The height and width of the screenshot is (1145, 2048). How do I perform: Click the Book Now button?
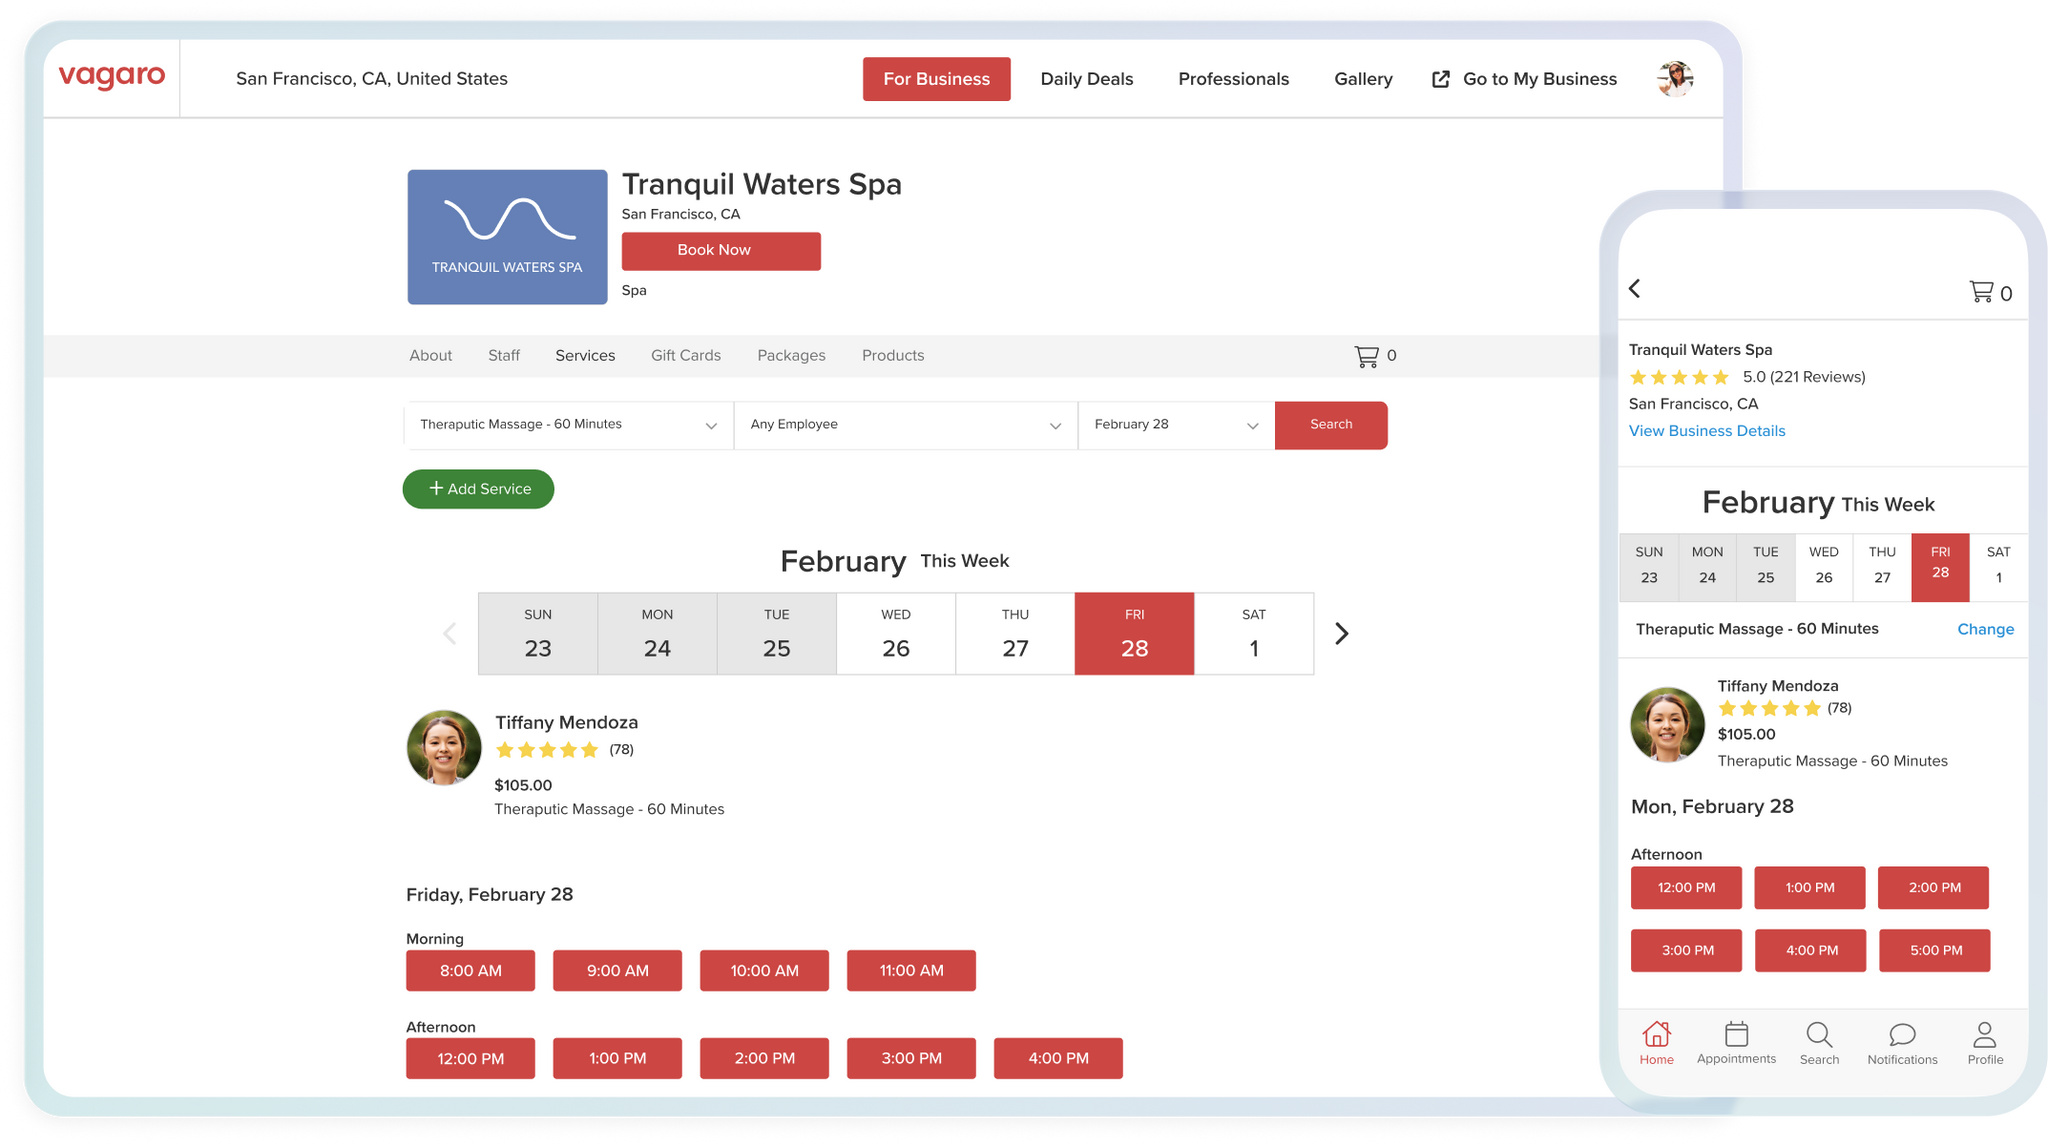(x=721, y=251)
